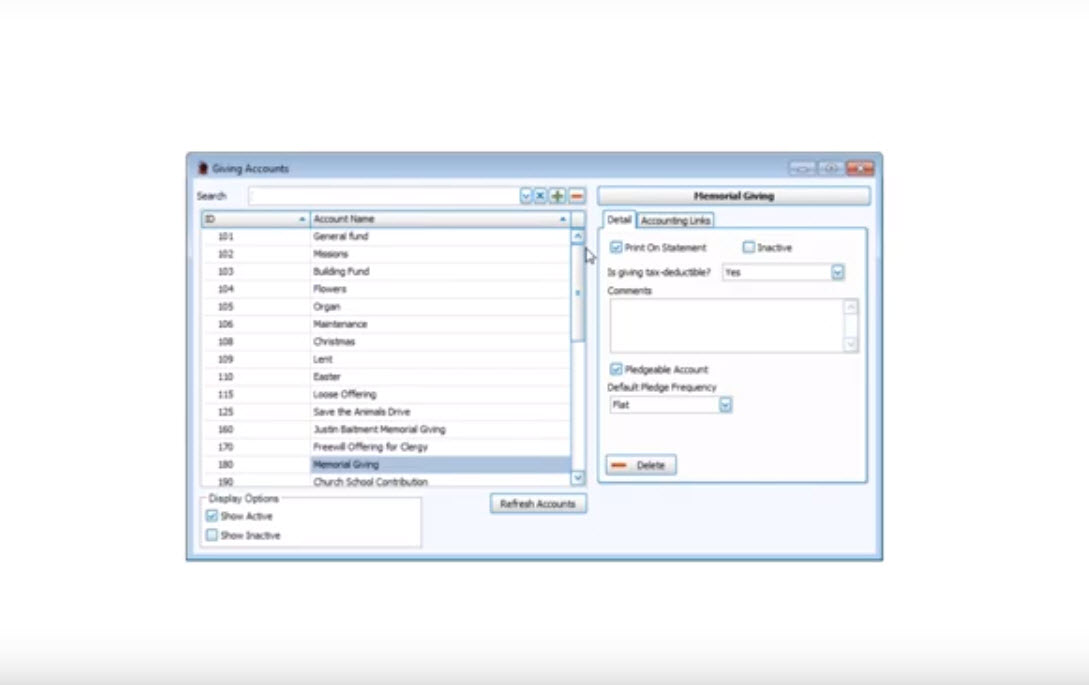Click the account list vertical scrollbar thumb

pos(577,293)
